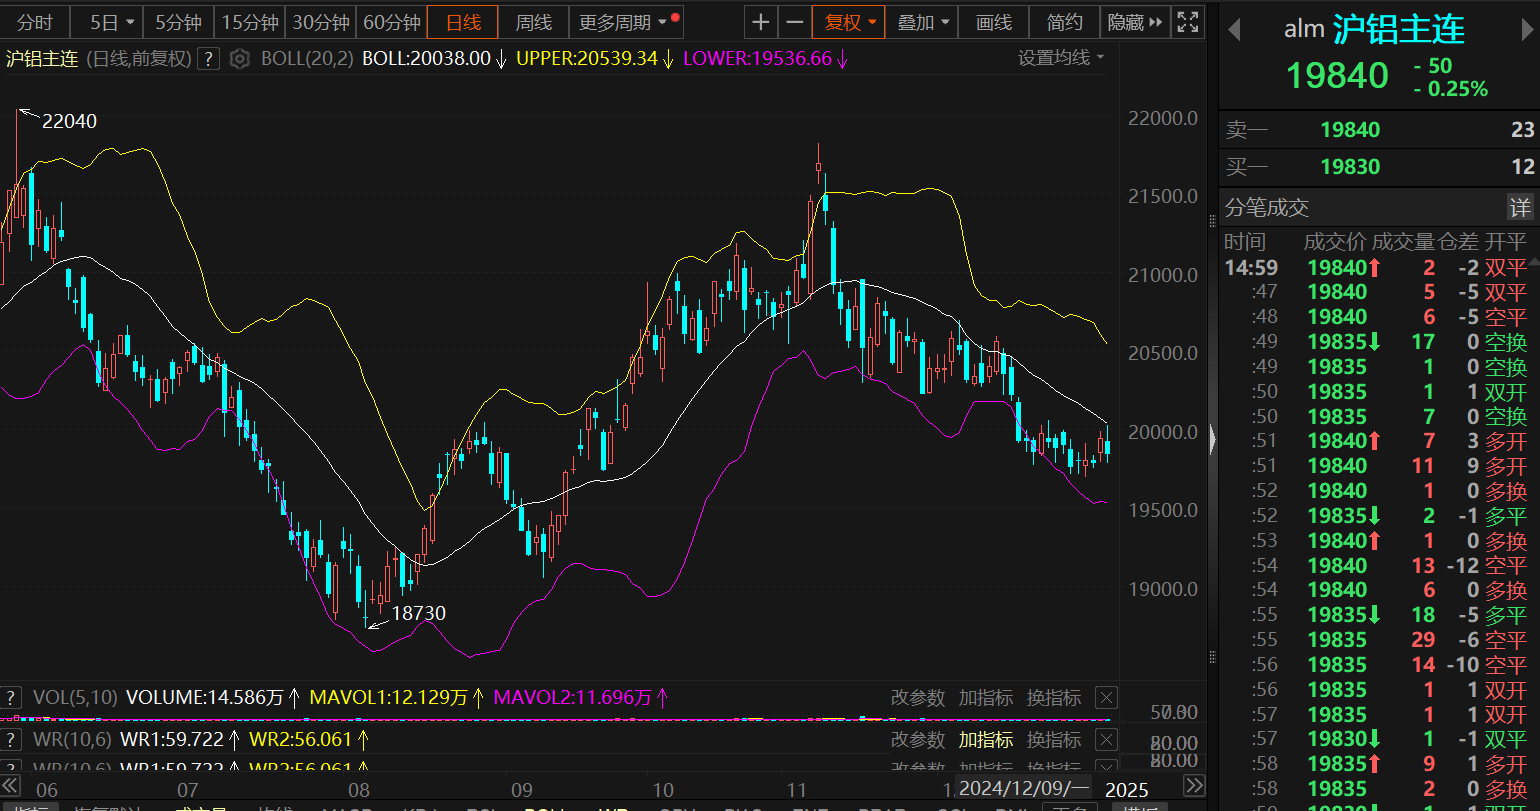This screenshot has width=1540, height=811.
Task: Toggle the 画线 drawing mode
Action: pyautogui.click(x=993, y=22)
